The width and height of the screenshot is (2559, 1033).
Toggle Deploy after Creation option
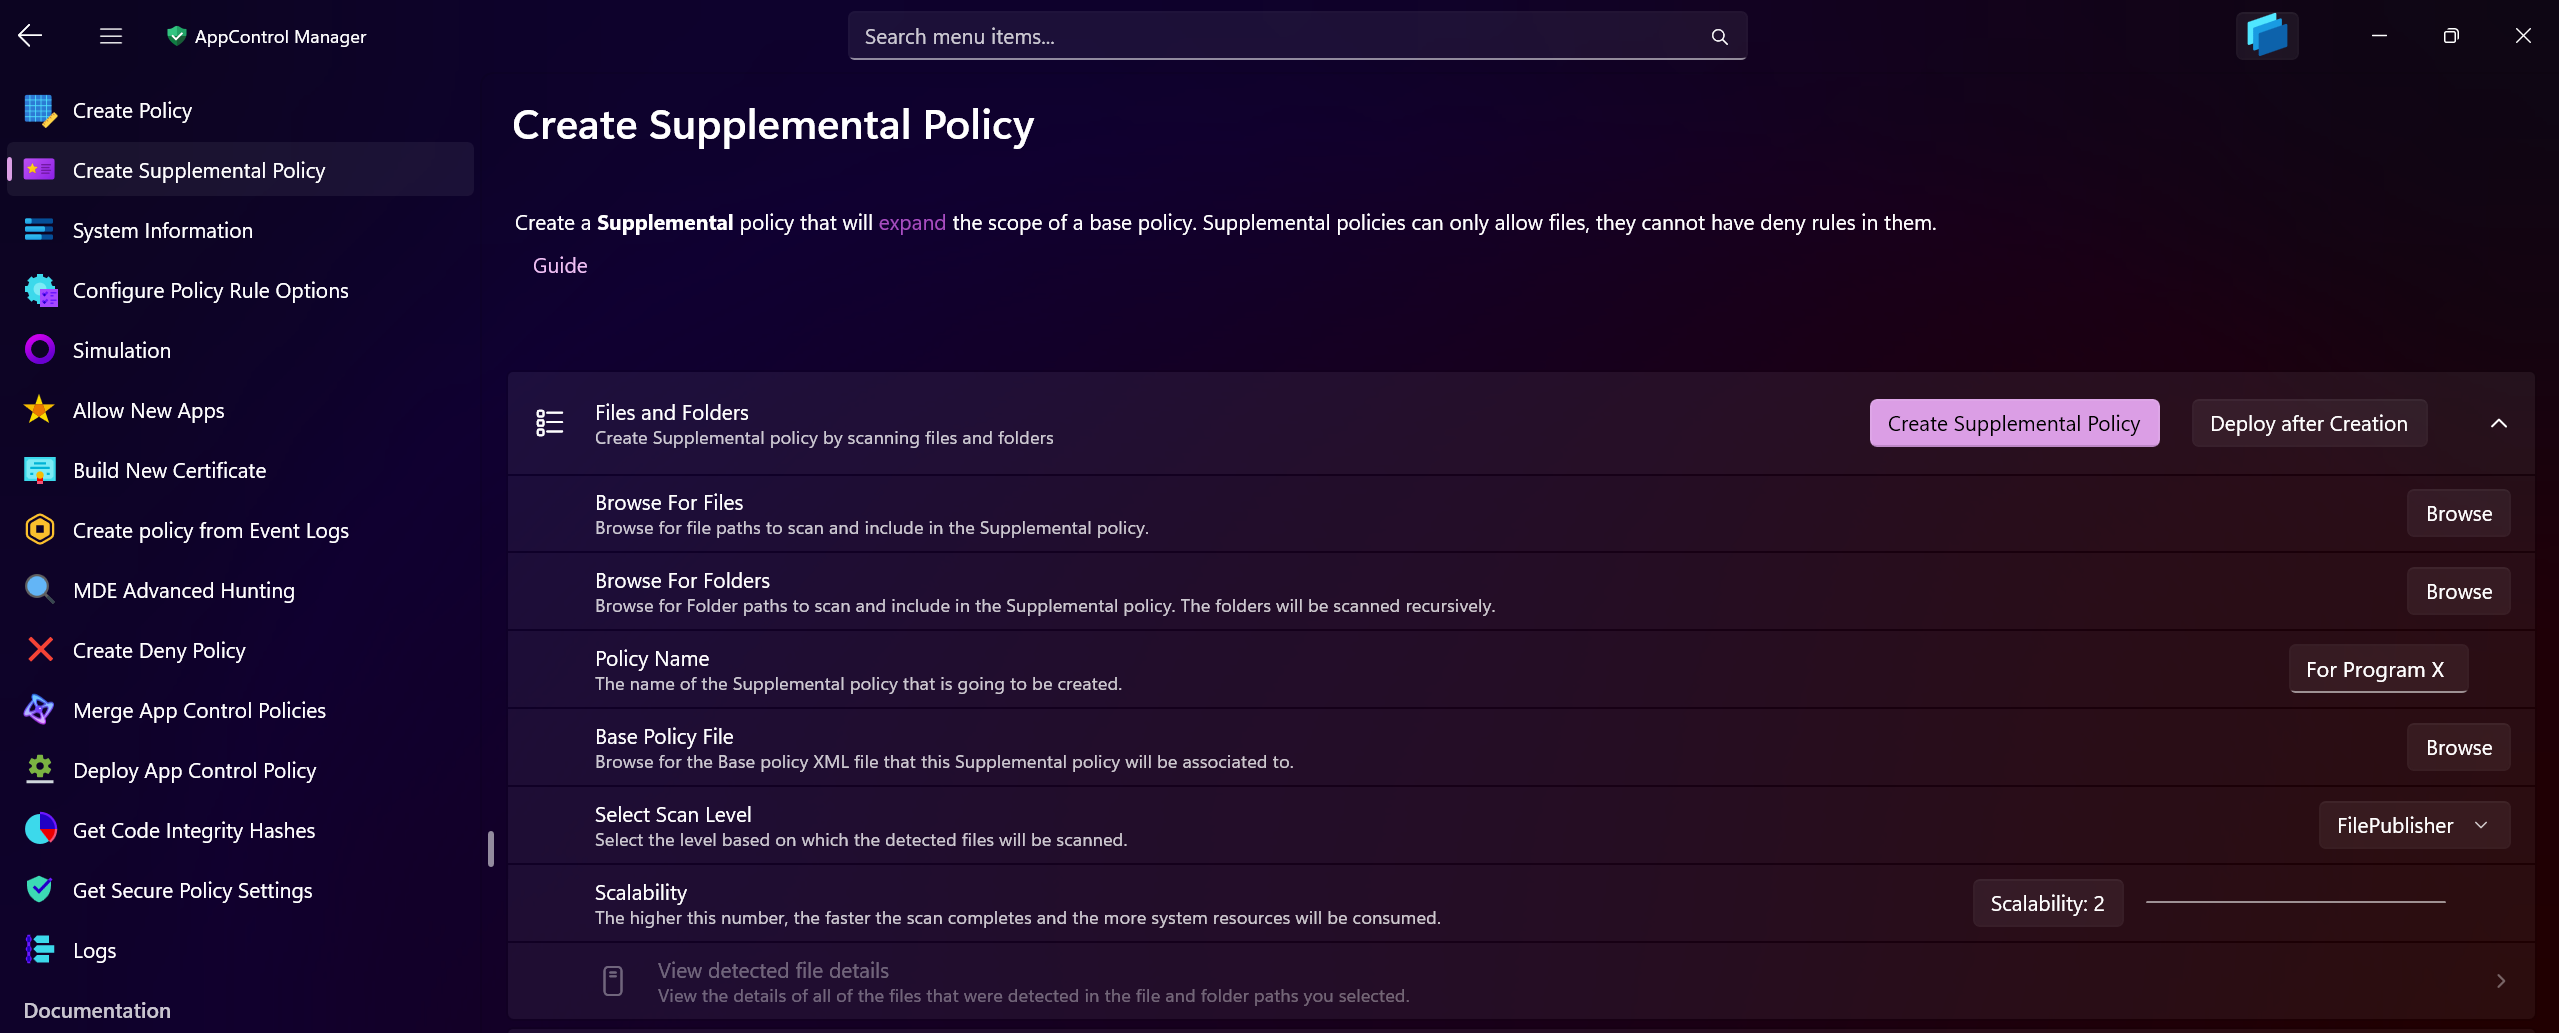tap(2308, 423)
